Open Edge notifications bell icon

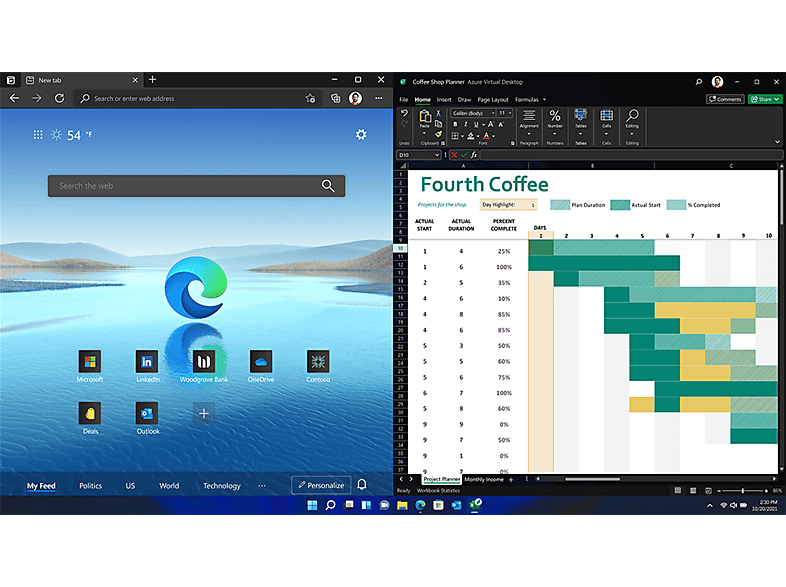(x=361, y=484)
